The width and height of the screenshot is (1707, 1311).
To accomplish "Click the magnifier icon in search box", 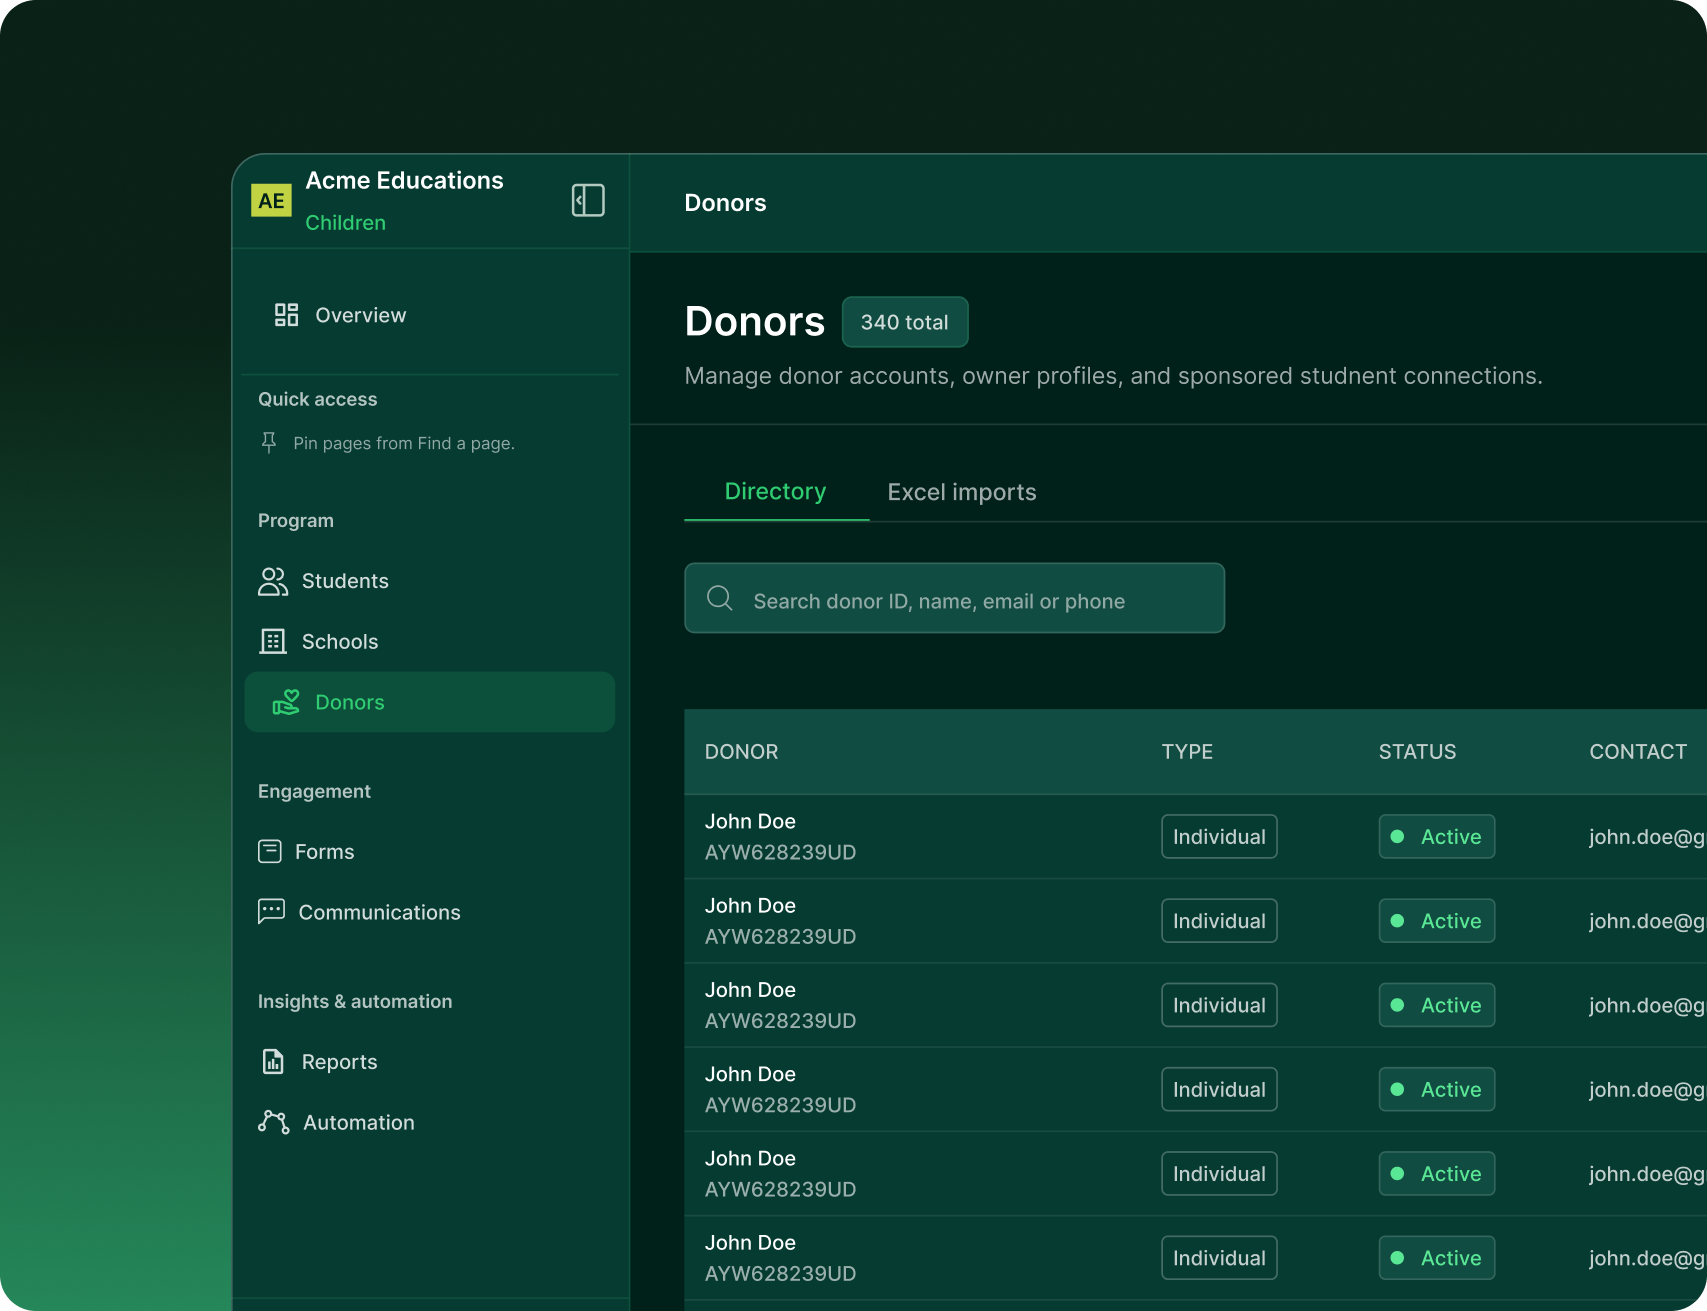I will pos(720,598).
